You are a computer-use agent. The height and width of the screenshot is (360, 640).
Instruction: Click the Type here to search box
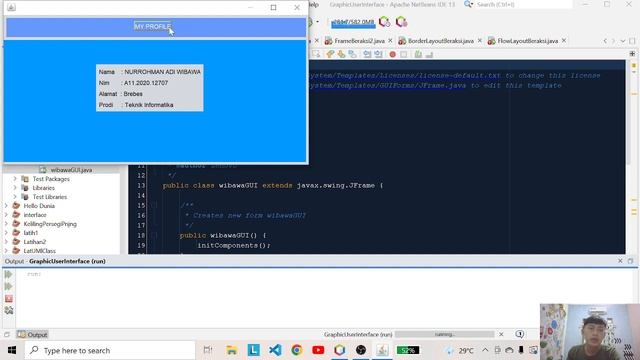coord(110,350)
